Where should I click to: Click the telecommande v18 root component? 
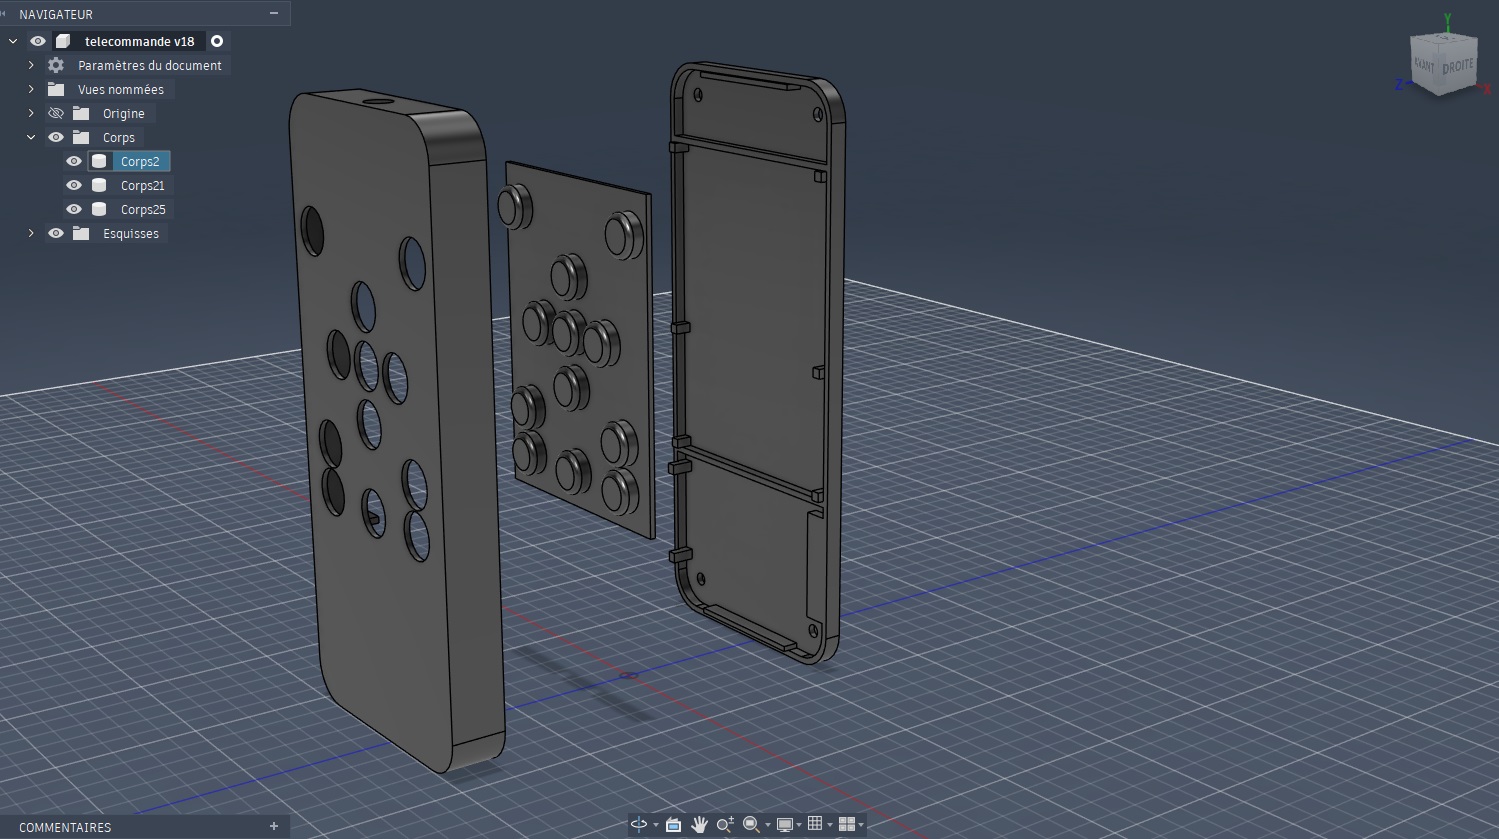pyautogui.click(x=139, y=41)
